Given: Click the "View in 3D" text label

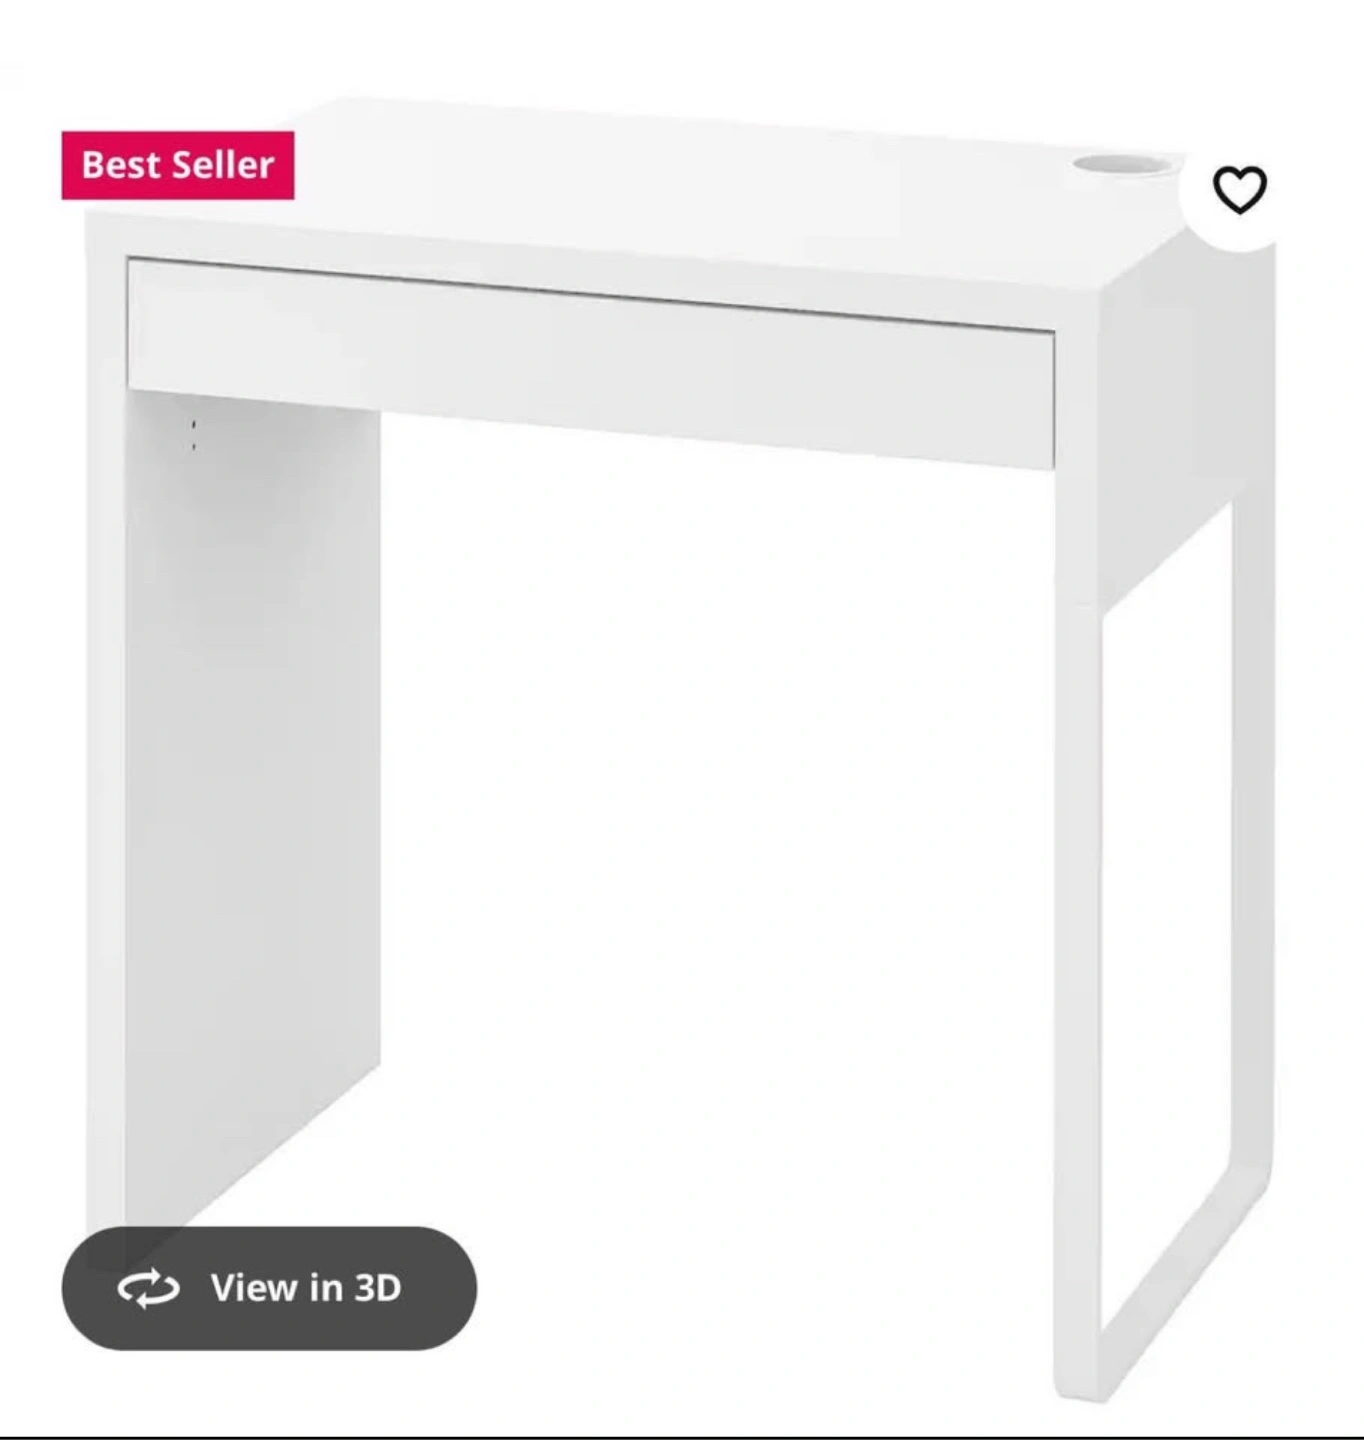Looking at the screenshot, I should click(x=305, y=1288).
